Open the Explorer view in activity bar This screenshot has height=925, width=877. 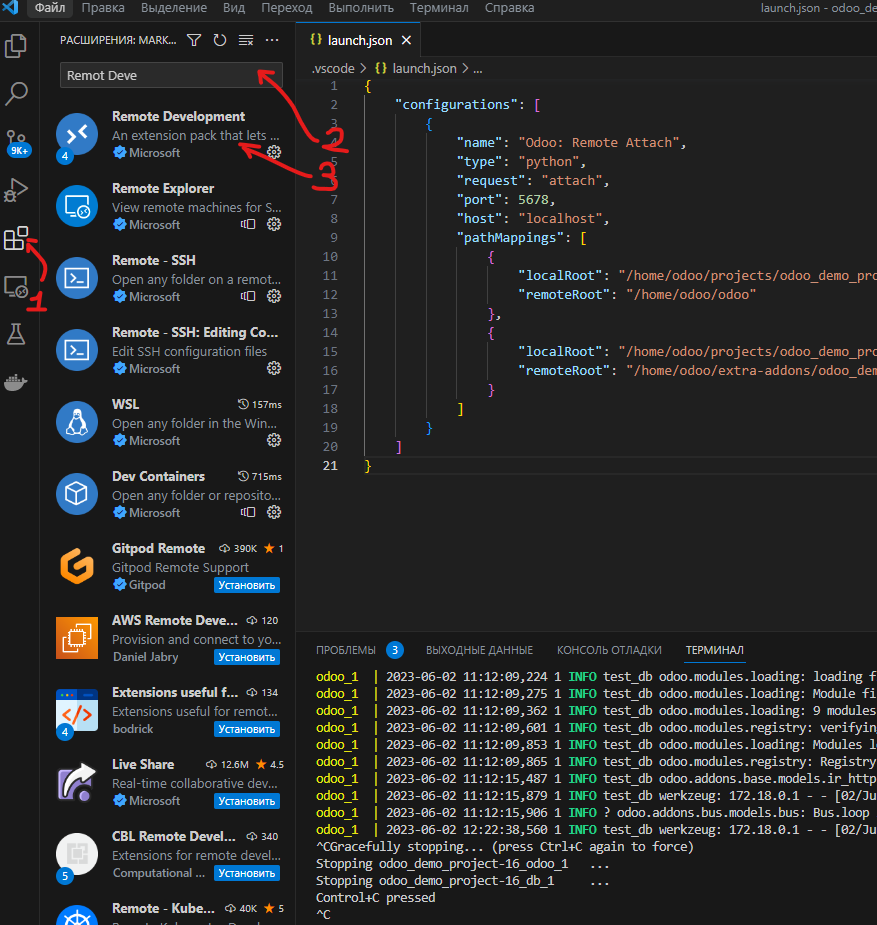[x=16, y=46]
